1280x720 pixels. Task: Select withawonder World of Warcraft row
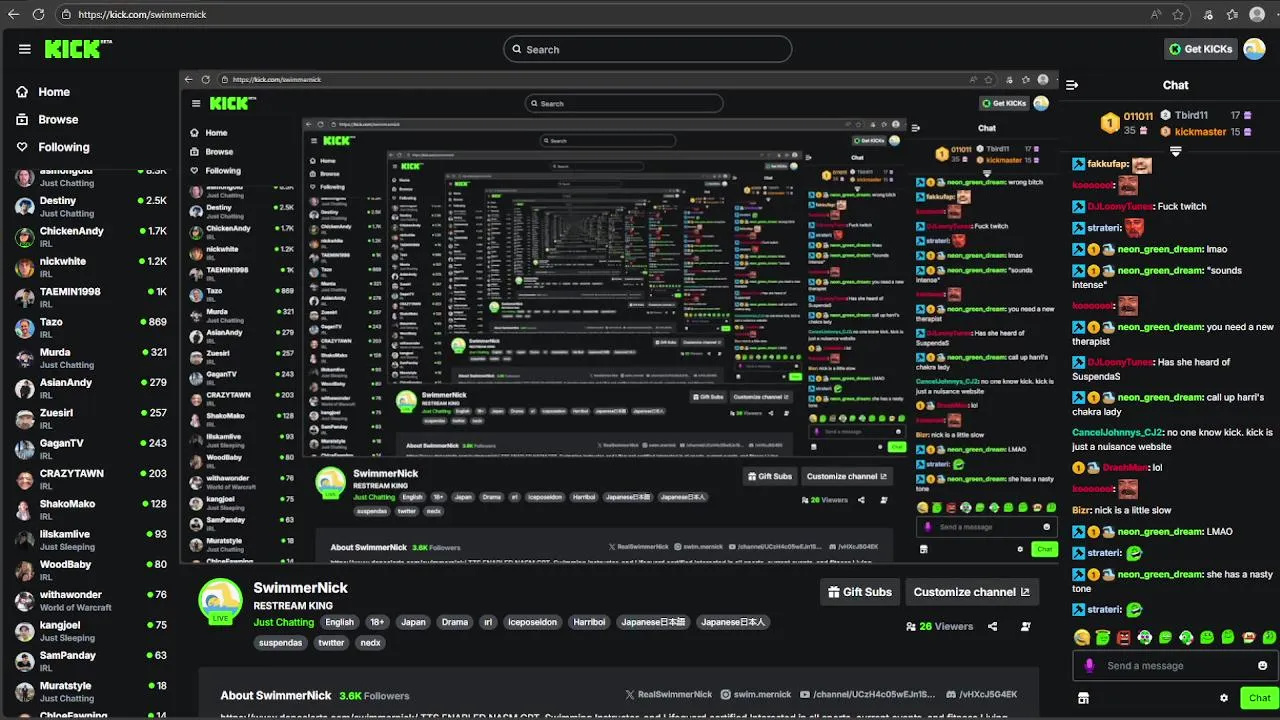click(90, 600)
